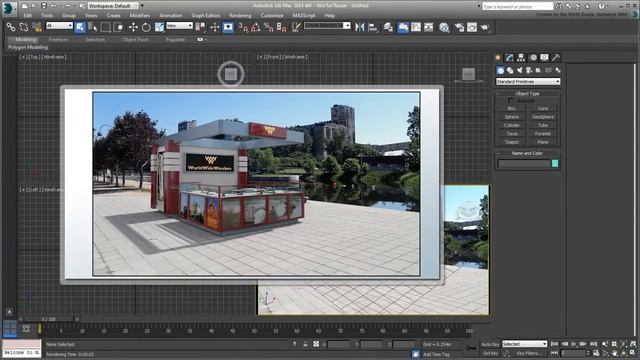Open the Curve Editor icon
Image resolution: width=640 pixels, height=360 pixels.
(416, 27)
